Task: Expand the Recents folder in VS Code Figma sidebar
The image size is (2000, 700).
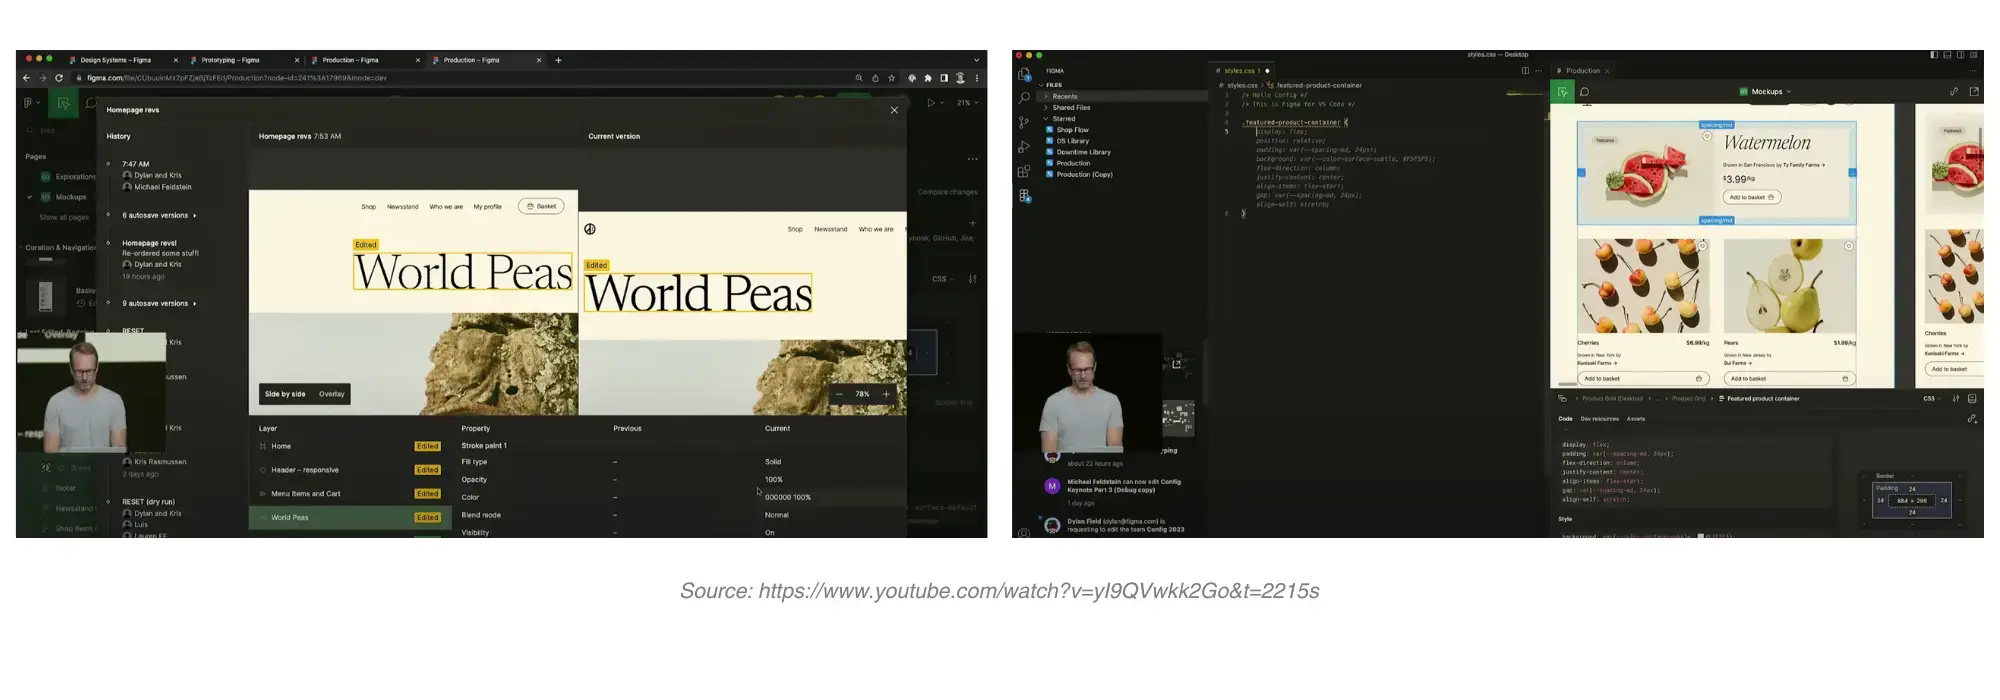Action: pos(1124,97)
